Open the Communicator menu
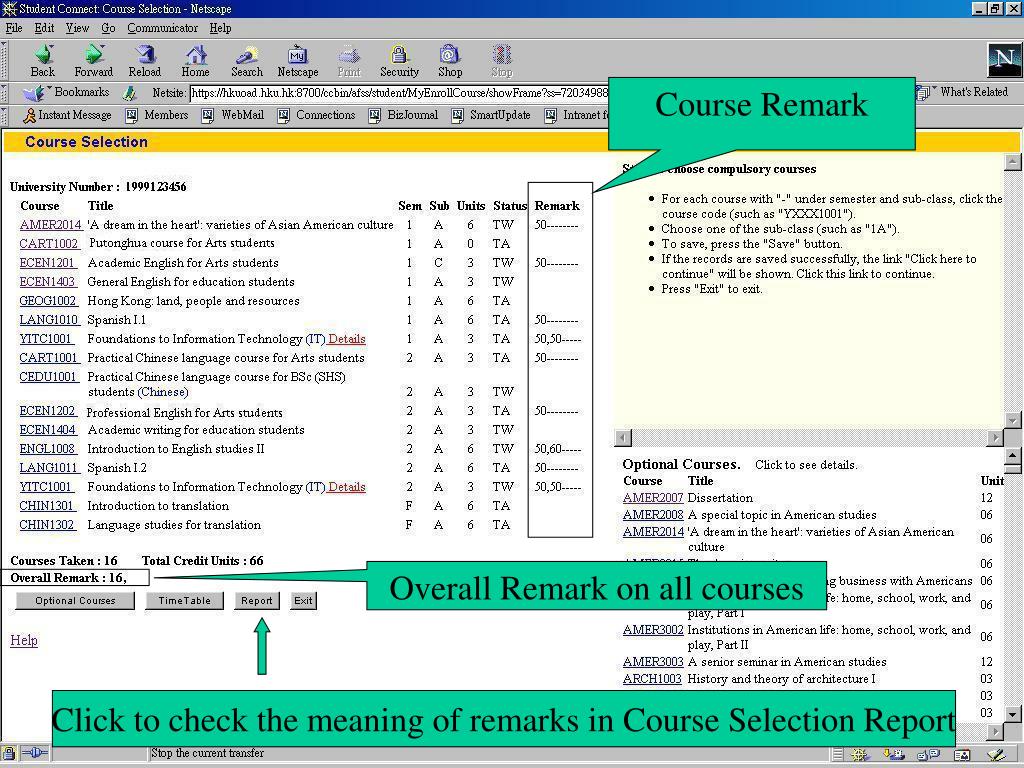Screen dimensions: 1024x768 coord(163,28)
